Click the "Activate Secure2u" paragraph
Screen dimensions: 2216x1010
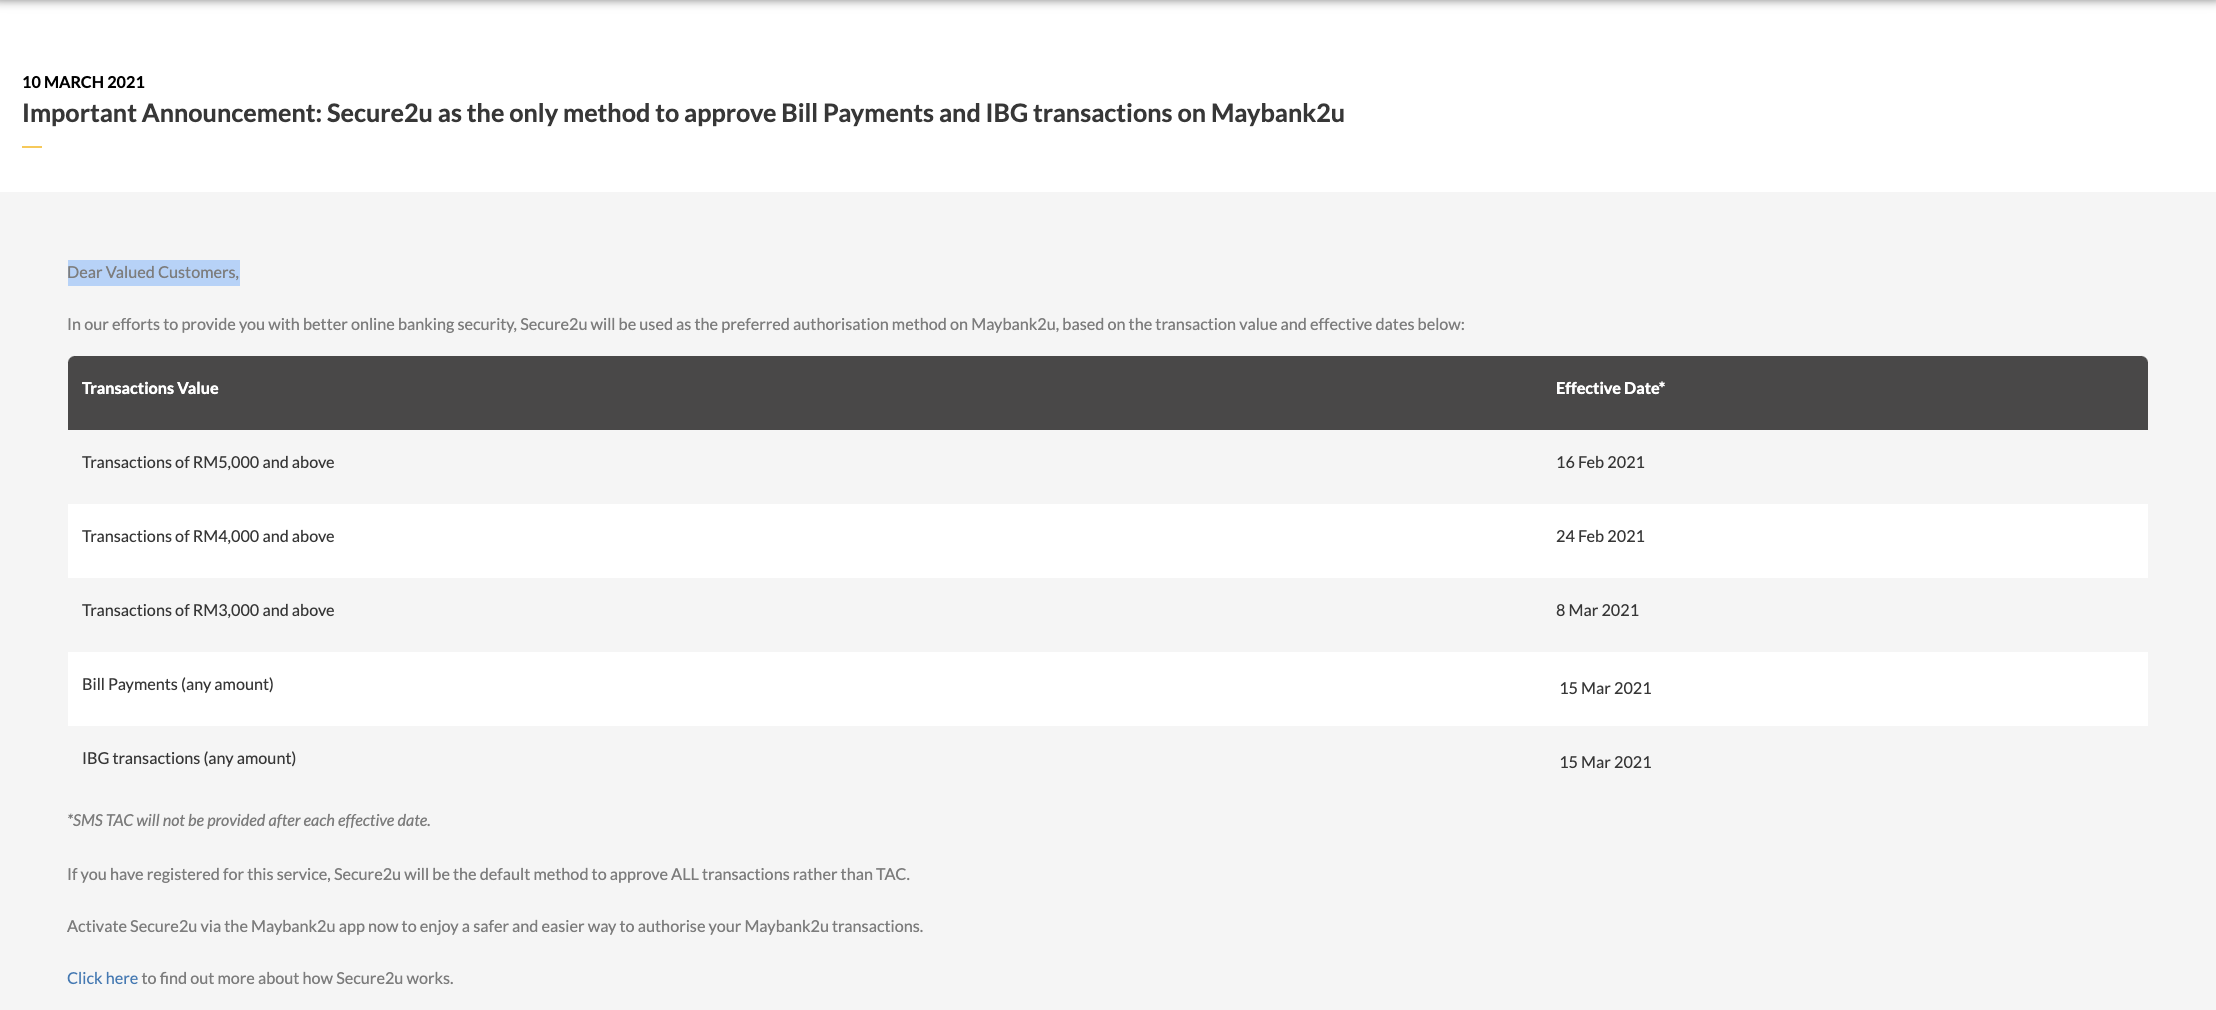(x=495, y=926)
